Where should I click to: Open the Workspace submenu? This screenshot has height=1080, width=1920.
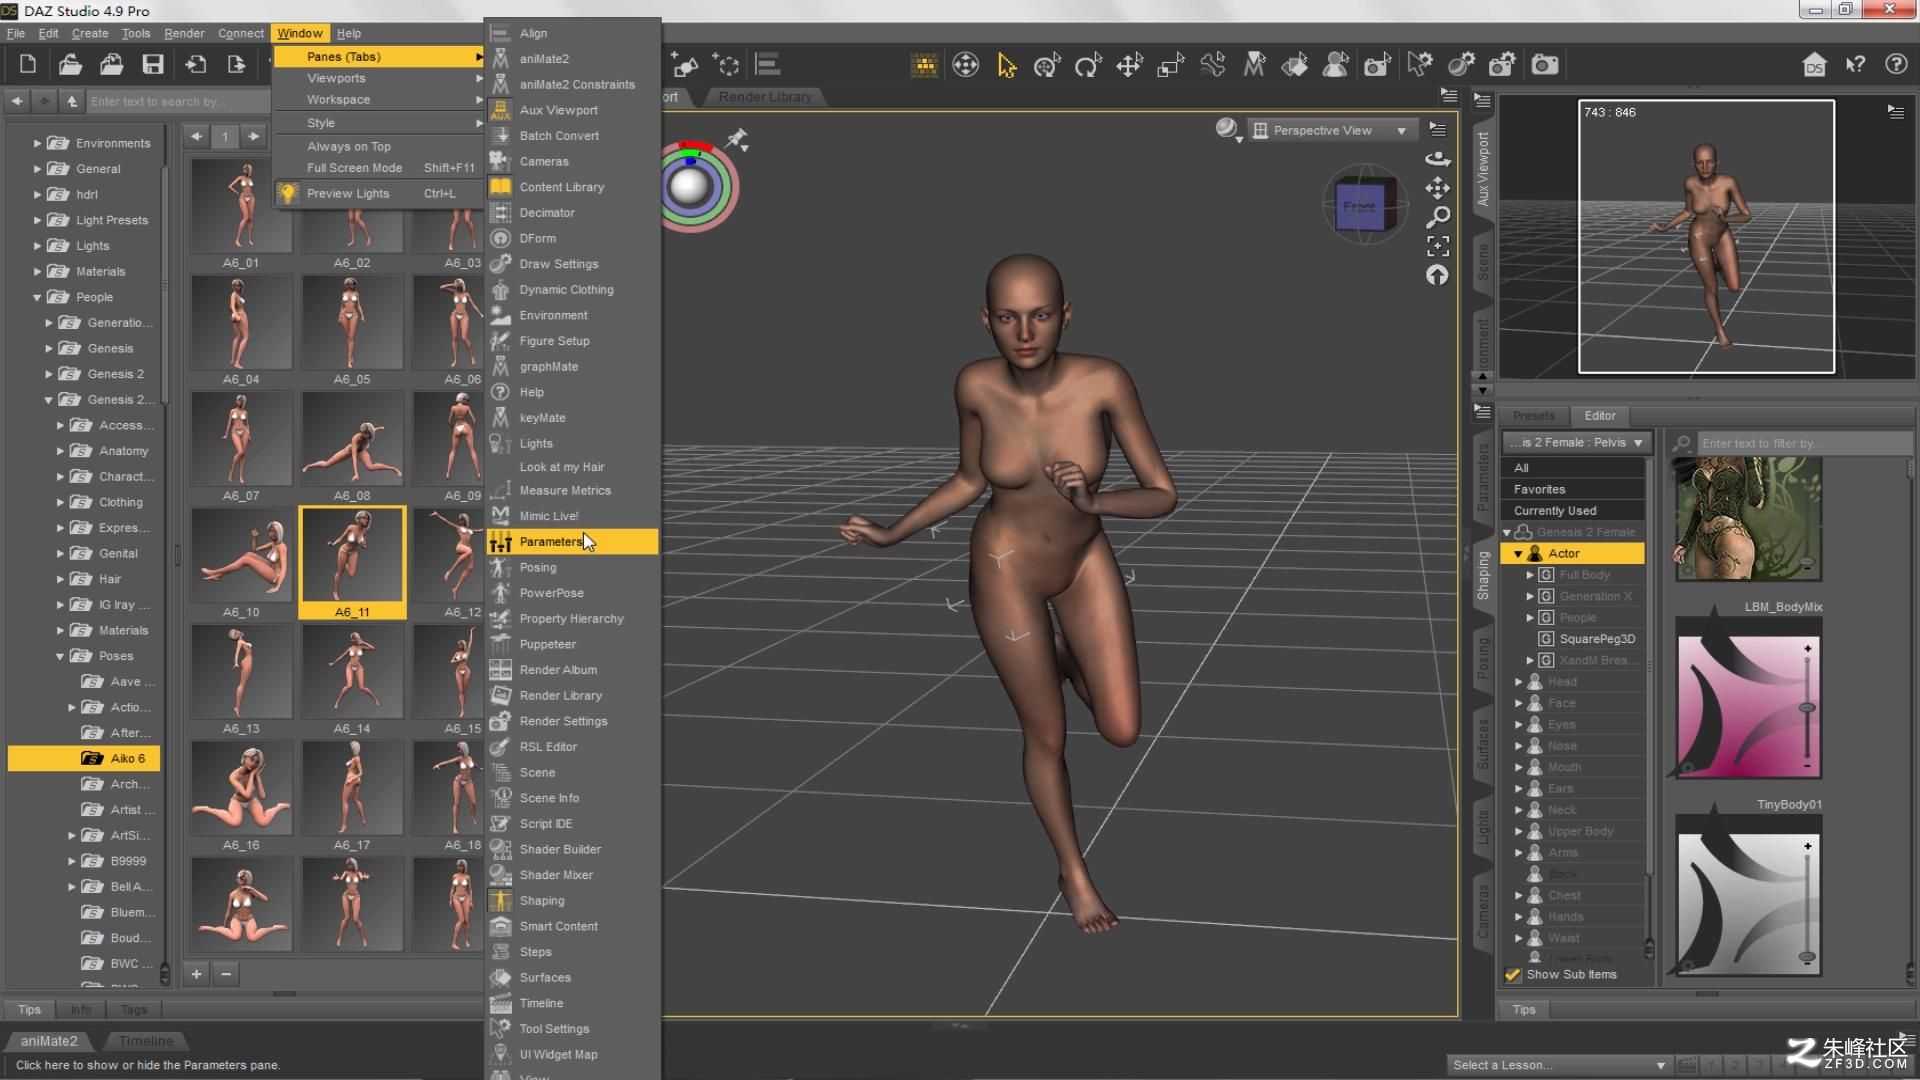click(x=378, y=100)
